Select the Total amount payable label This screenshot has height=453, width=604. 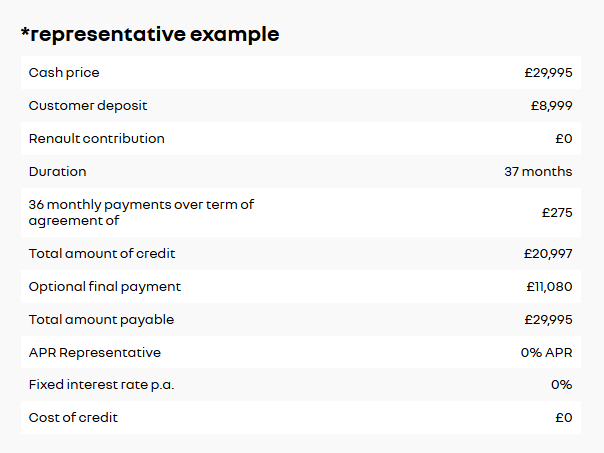[x=101, y=320]
